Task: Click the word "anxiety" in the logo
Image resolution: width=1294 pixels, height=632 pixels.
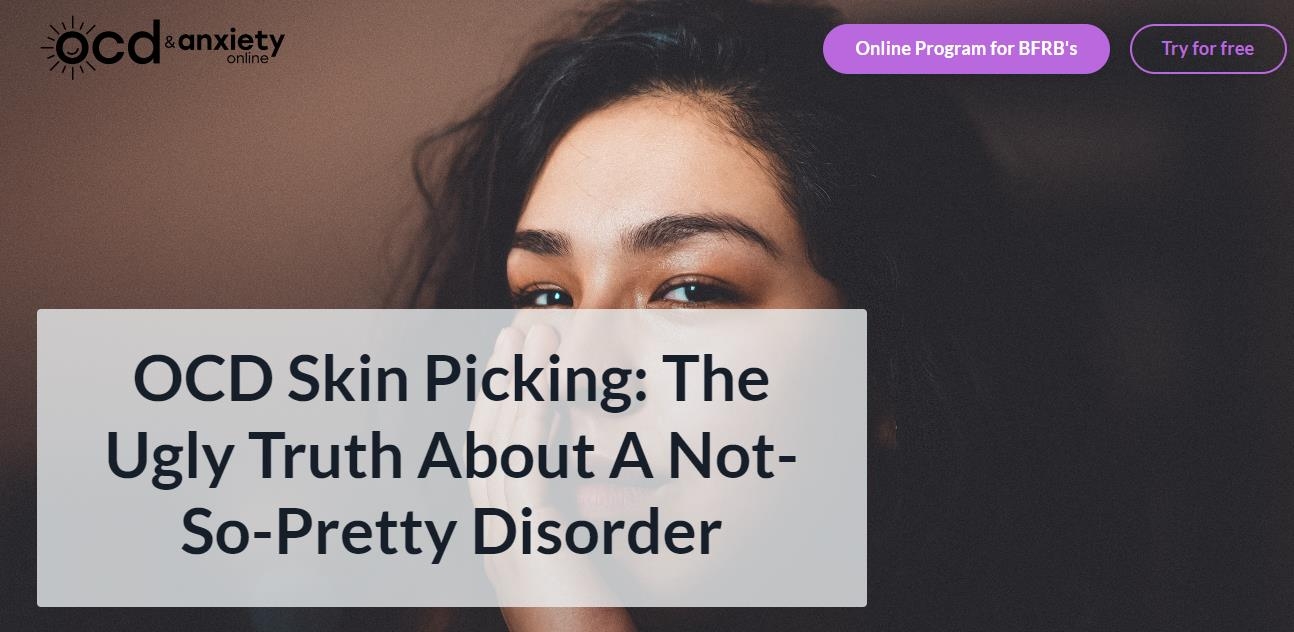Action: [231, 42]
